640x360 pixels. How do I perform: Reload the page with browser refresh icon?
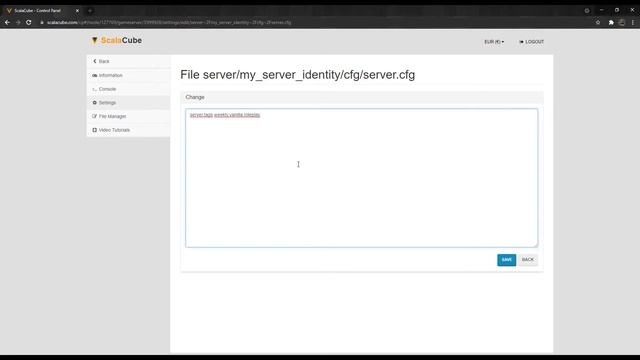29,22
